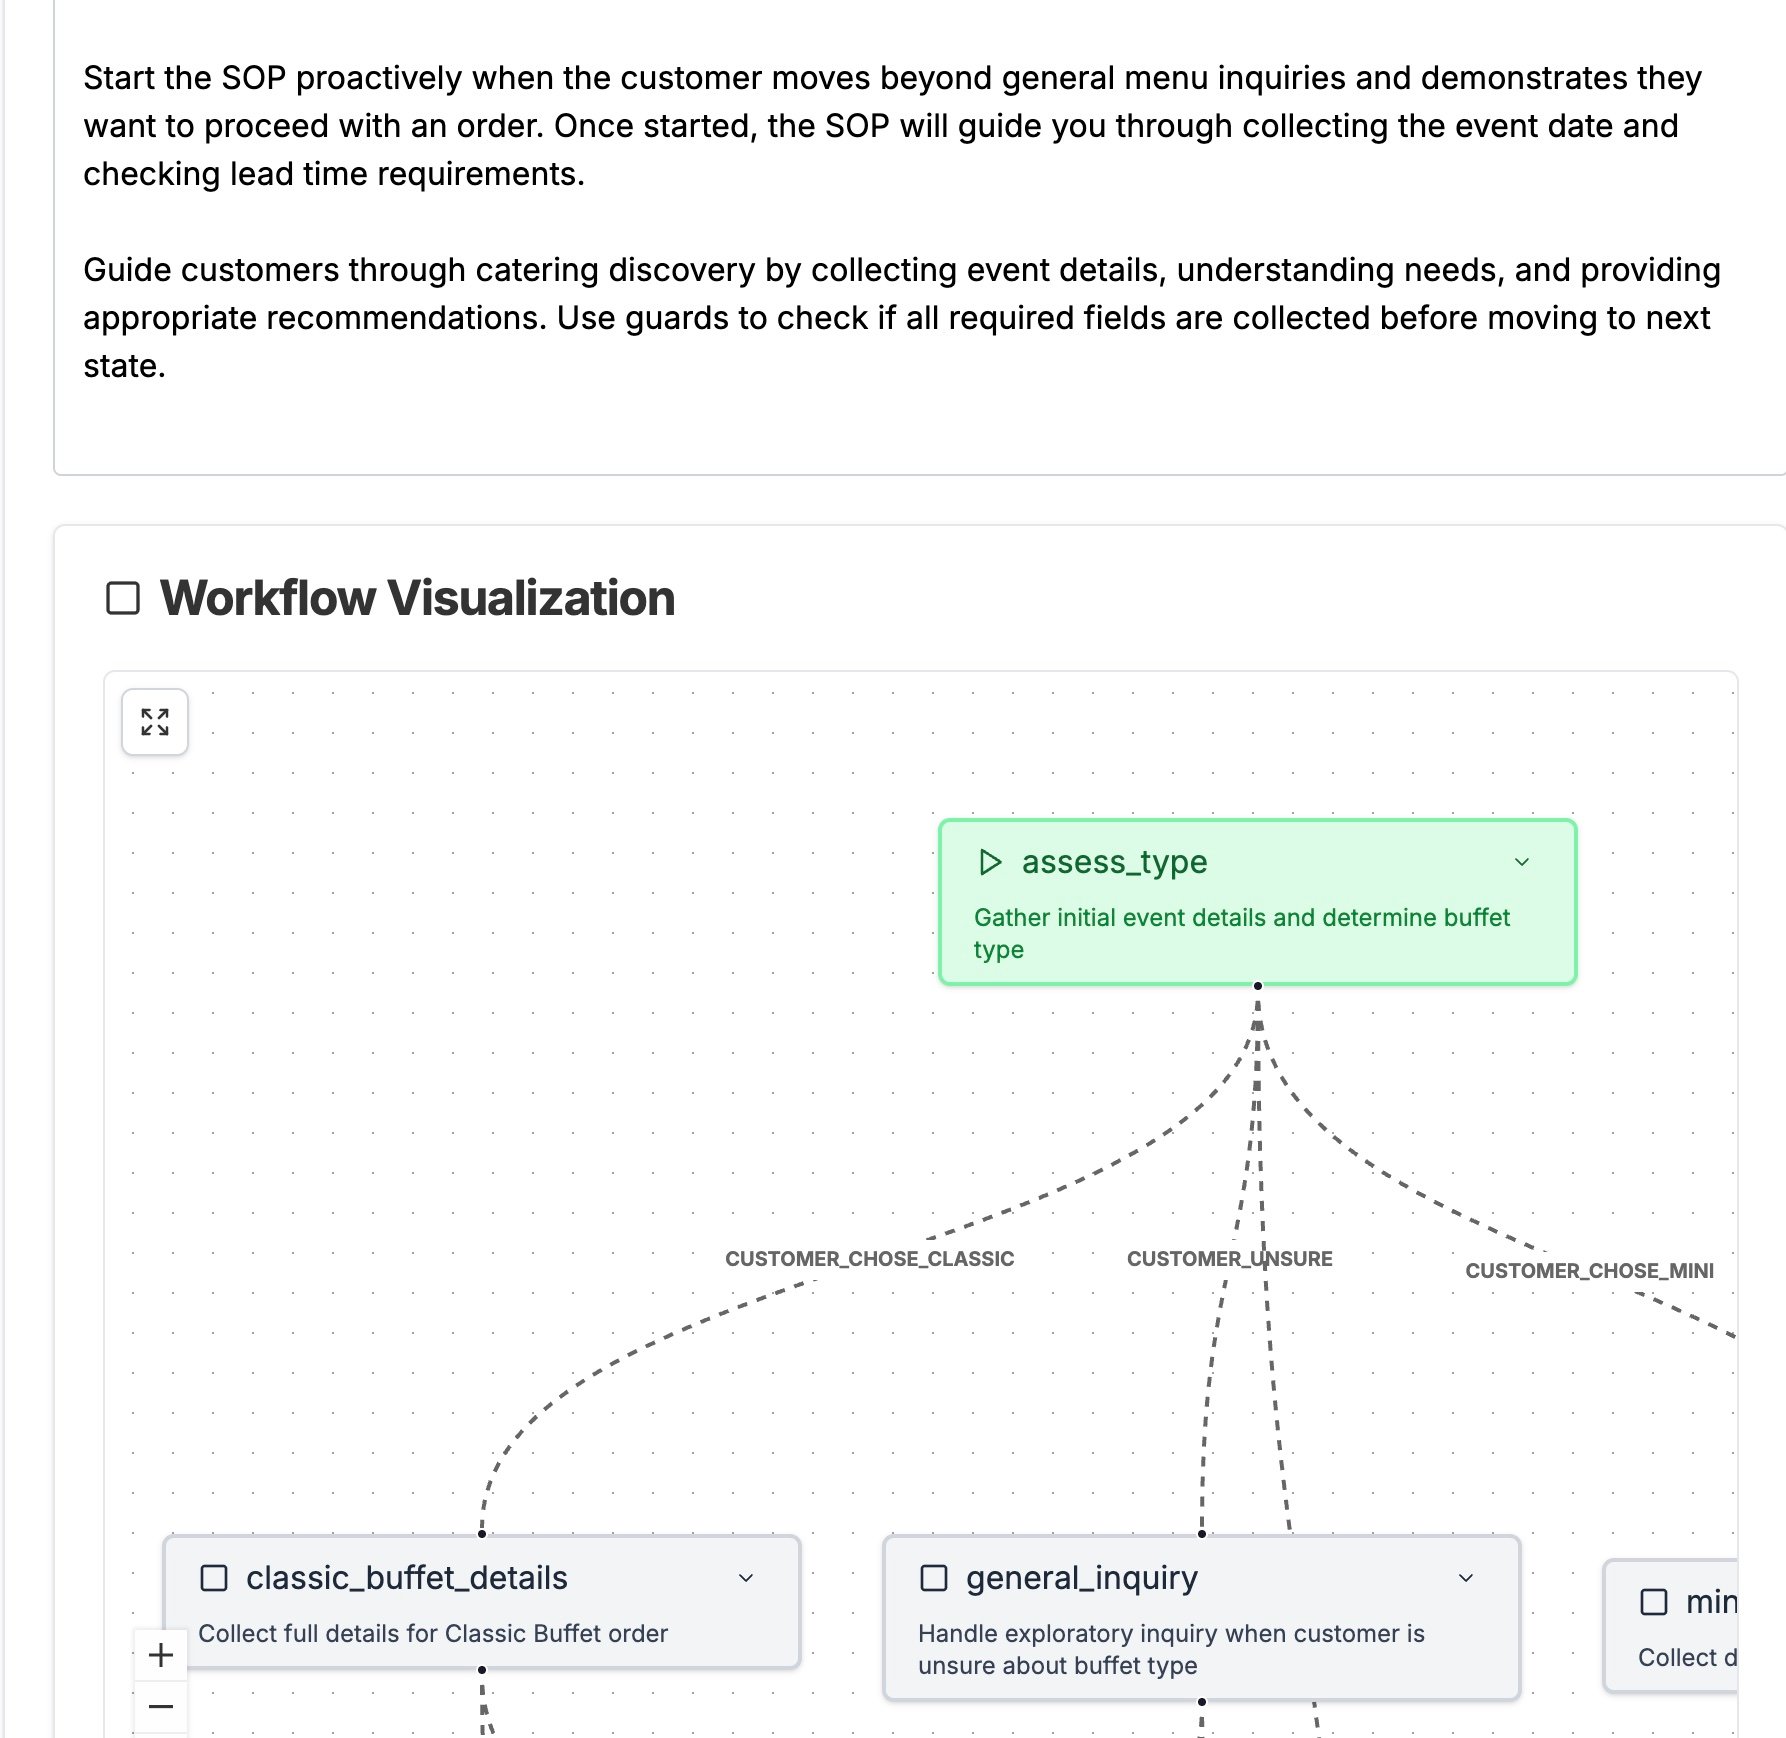The image size is (1786, 1738).
Task: Click the icon beside Workflow Visualization heading
Action: 122,597
